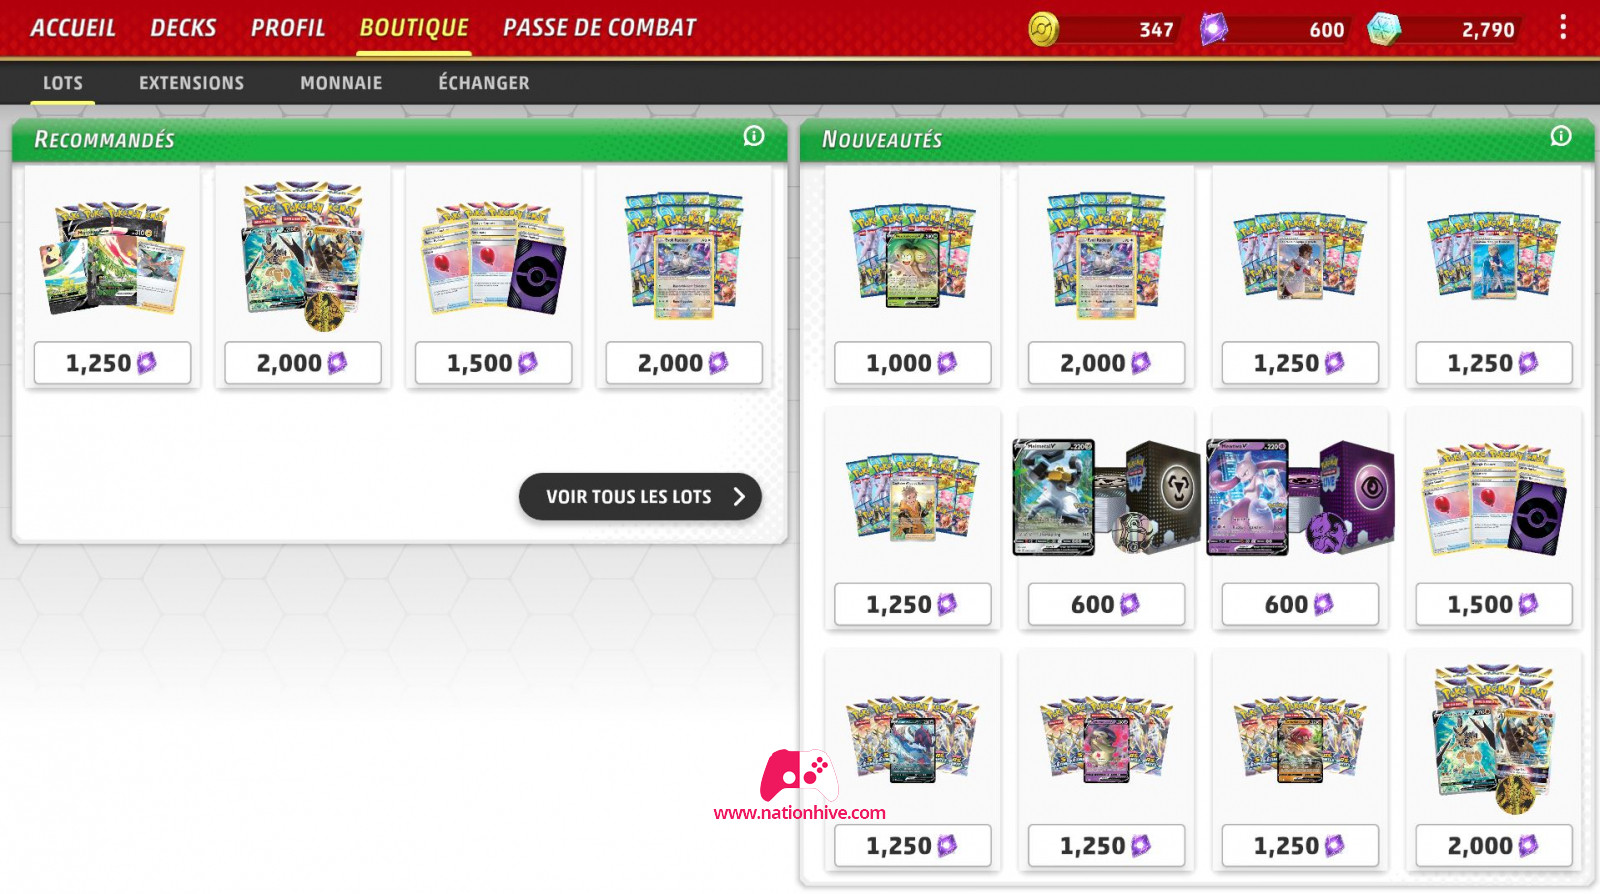
Task: Buy the 1,000 crystal bundle in Nouveautés
Action: click(x=912, y=363)
